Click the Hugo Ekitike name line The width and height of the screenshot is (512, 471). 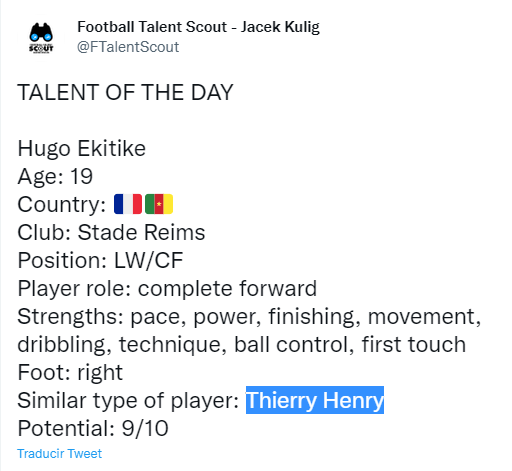coord(82,148)
